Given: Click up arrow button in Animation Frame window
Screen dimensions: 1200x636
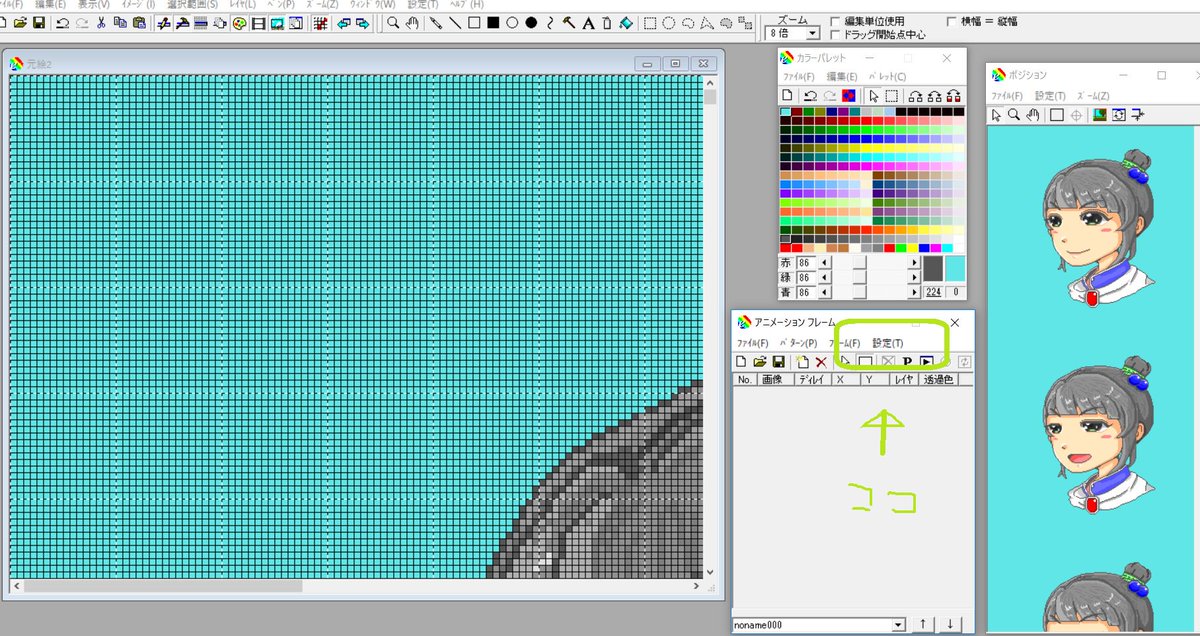Looking at the screenshot, I should [x=924, y=624].
